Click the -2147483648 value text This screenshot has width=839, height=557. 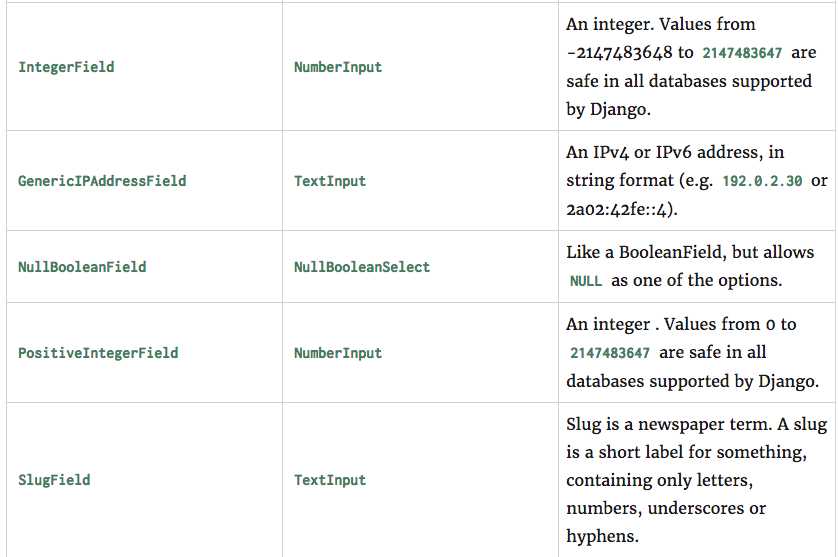coord(619,52)
